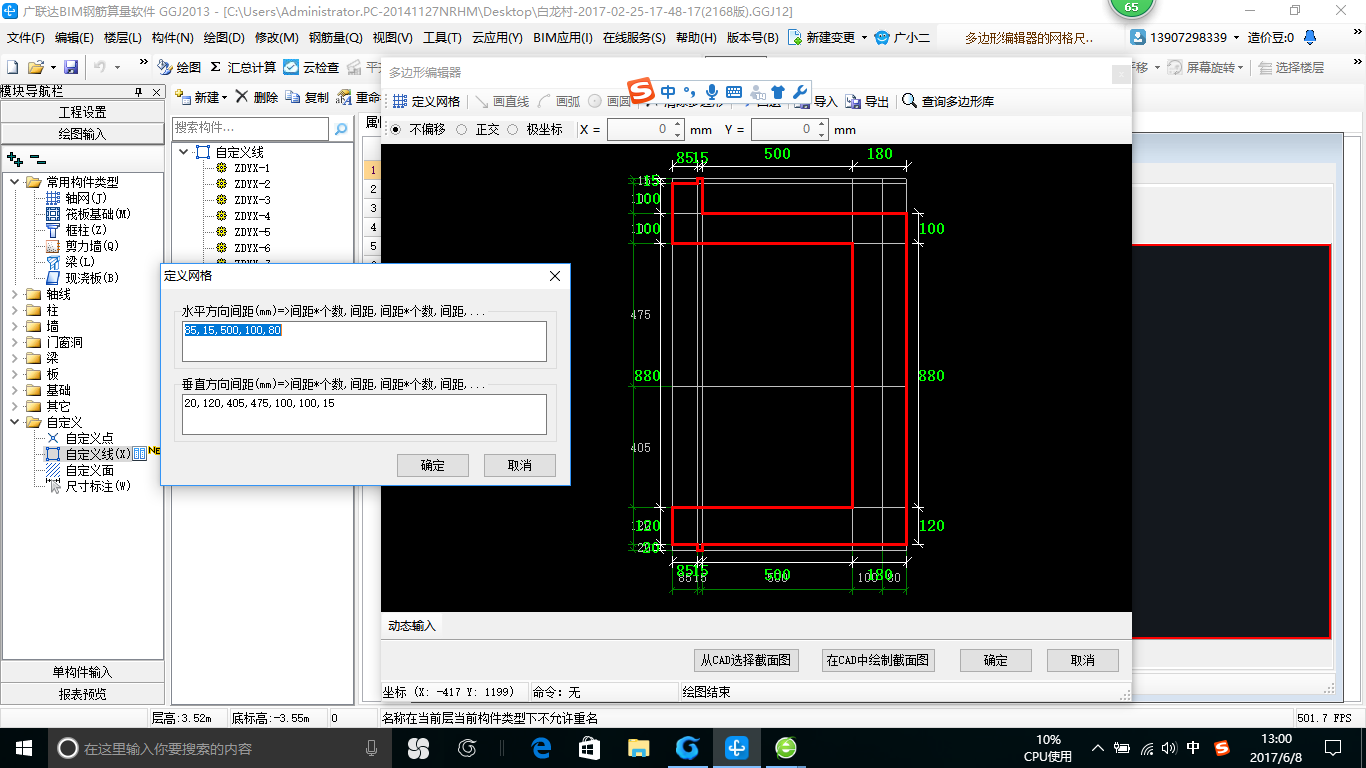Click the search magnifier beside 搜索构件
The width and height of the screenshot is (1366, 768).
[x=341, y=128]
